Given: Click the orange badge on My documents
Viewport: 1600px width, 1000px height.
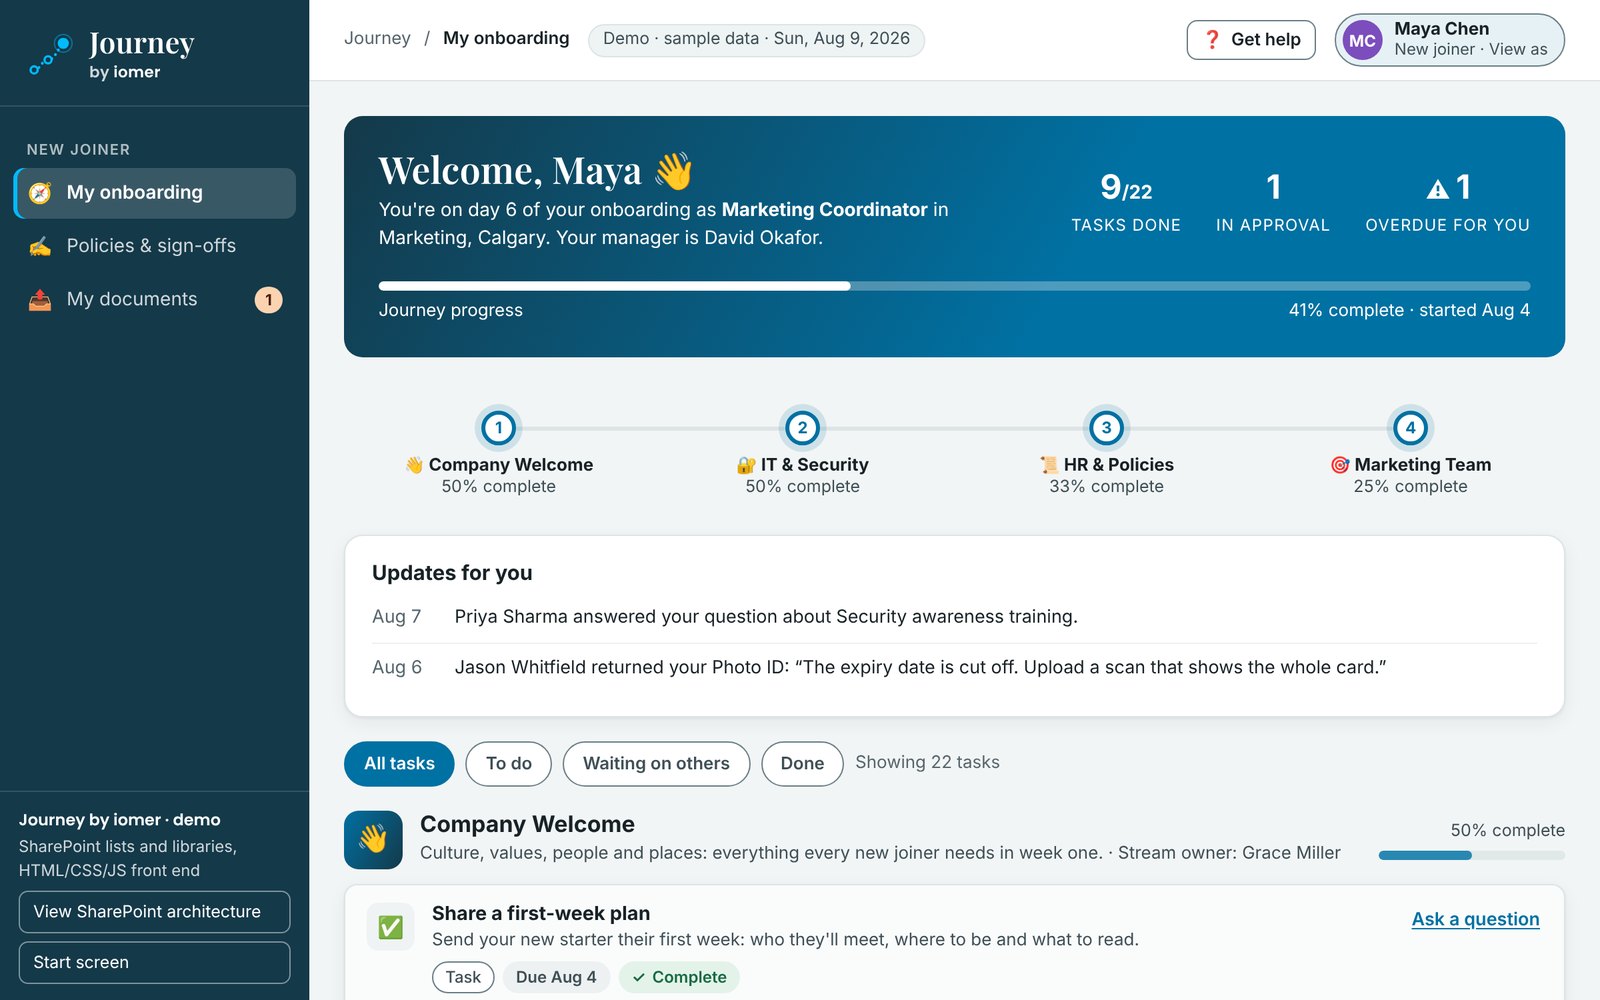Looking at the screenshot, I should pyautogui.click(x=268, y=299).
